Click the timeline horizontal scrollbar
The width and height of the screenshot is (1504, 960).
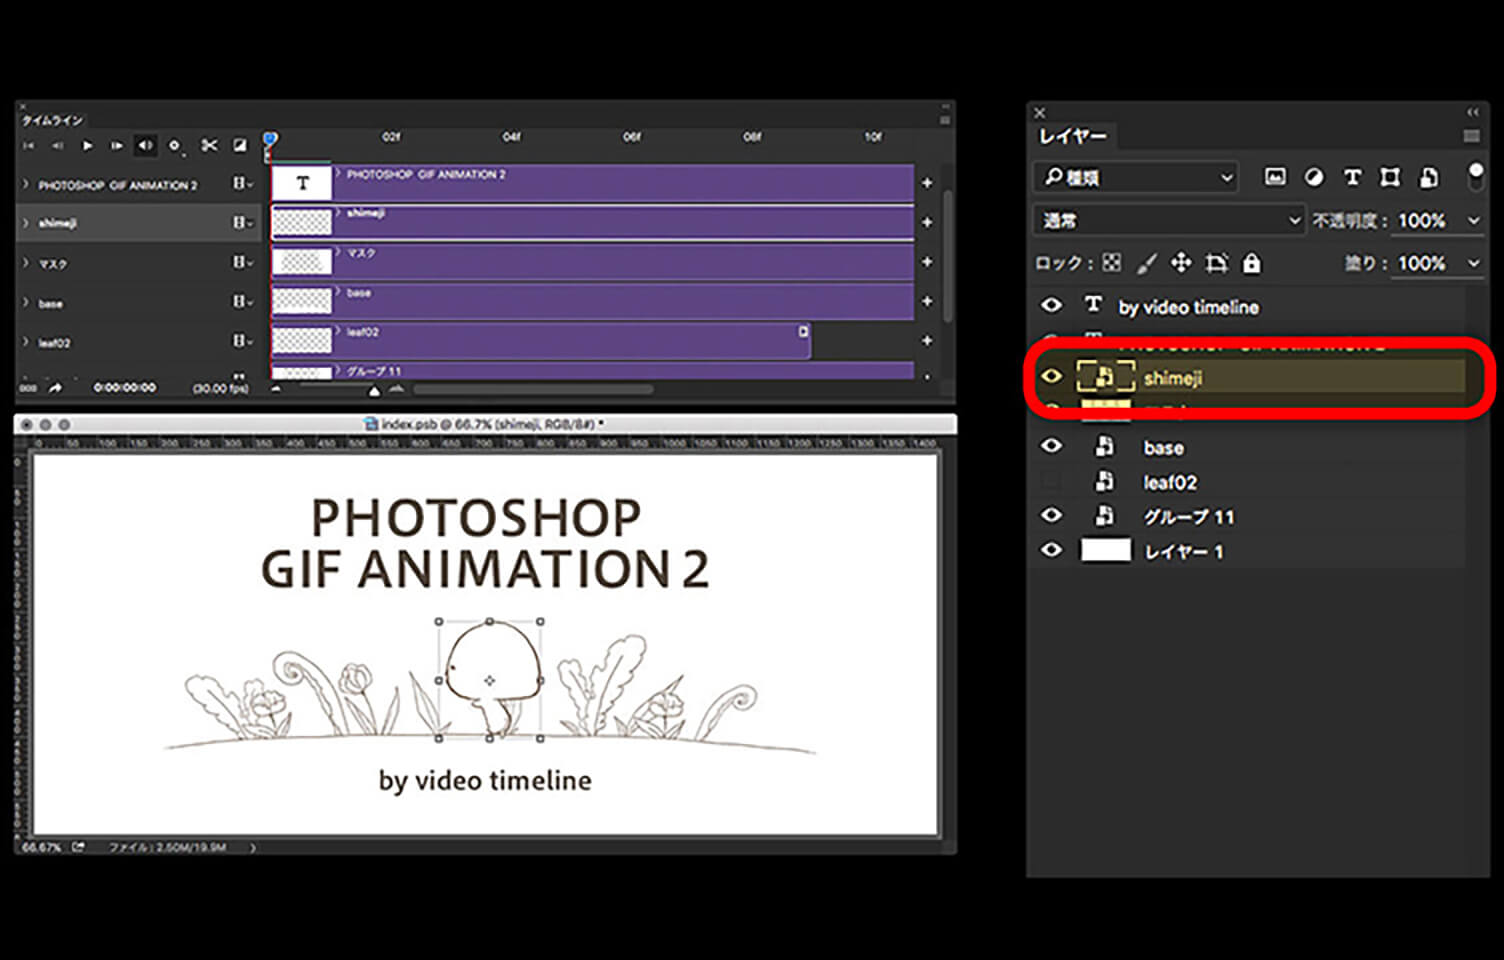coord(533,389)
